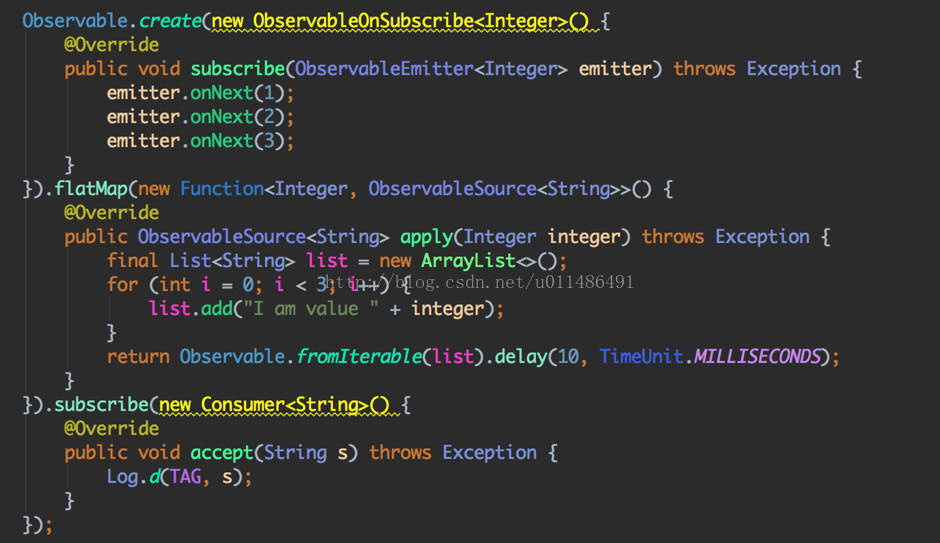Click 'Function<Integer,' in the flatMap line
The width and height of the screenshot is (940, 543).
click(269, 189)
